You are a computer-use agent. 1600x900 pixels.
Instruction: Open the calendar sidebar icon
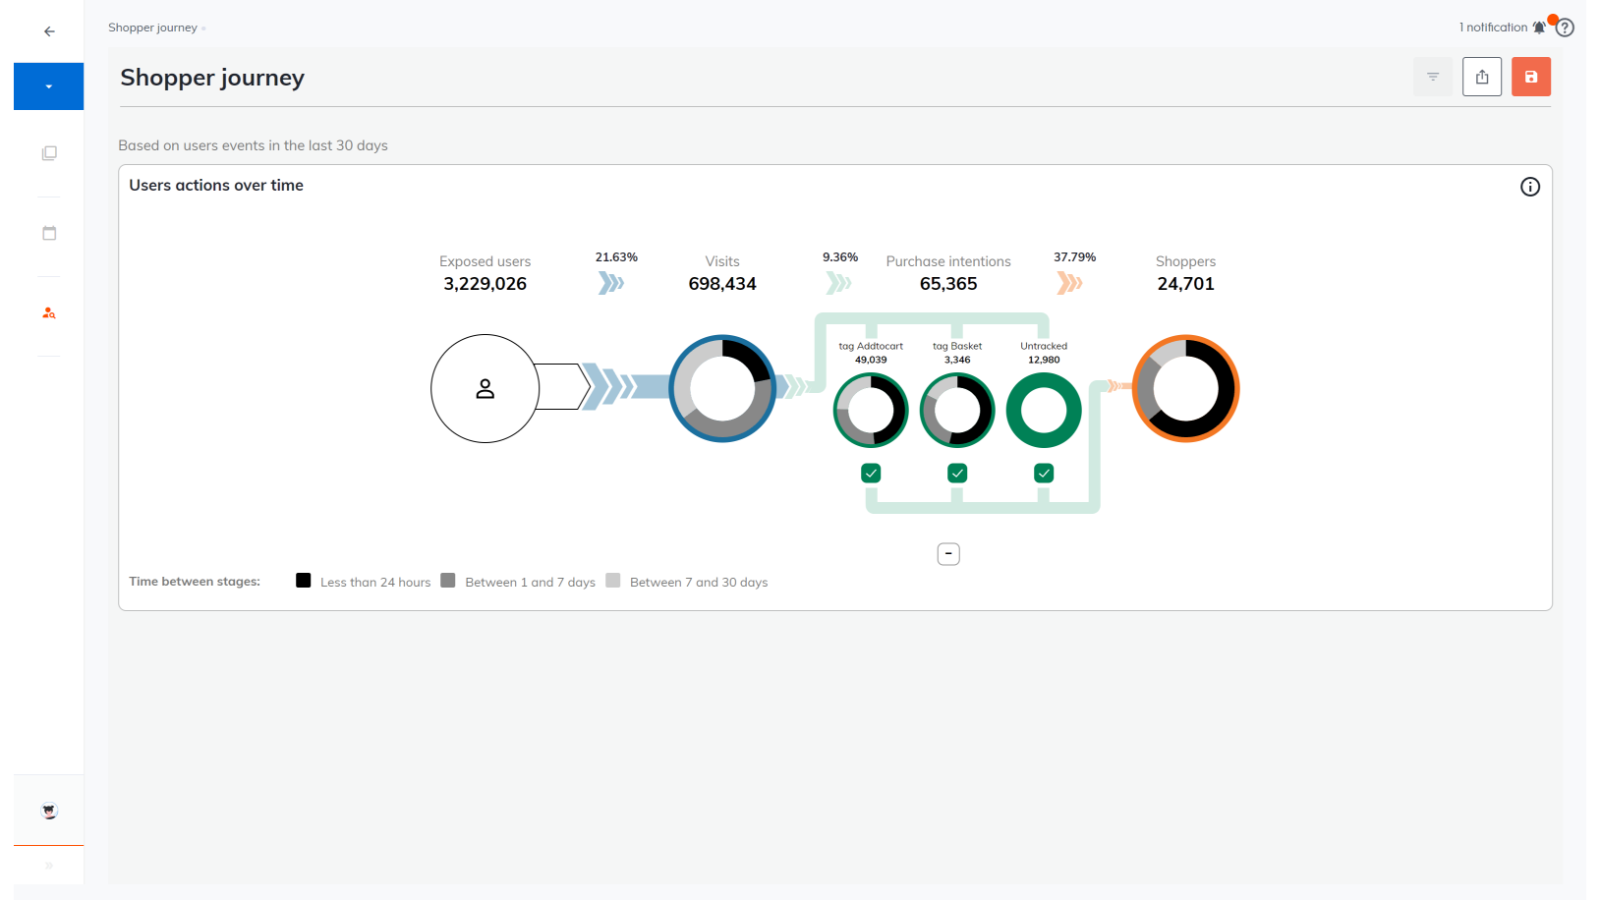coord(49,233)
